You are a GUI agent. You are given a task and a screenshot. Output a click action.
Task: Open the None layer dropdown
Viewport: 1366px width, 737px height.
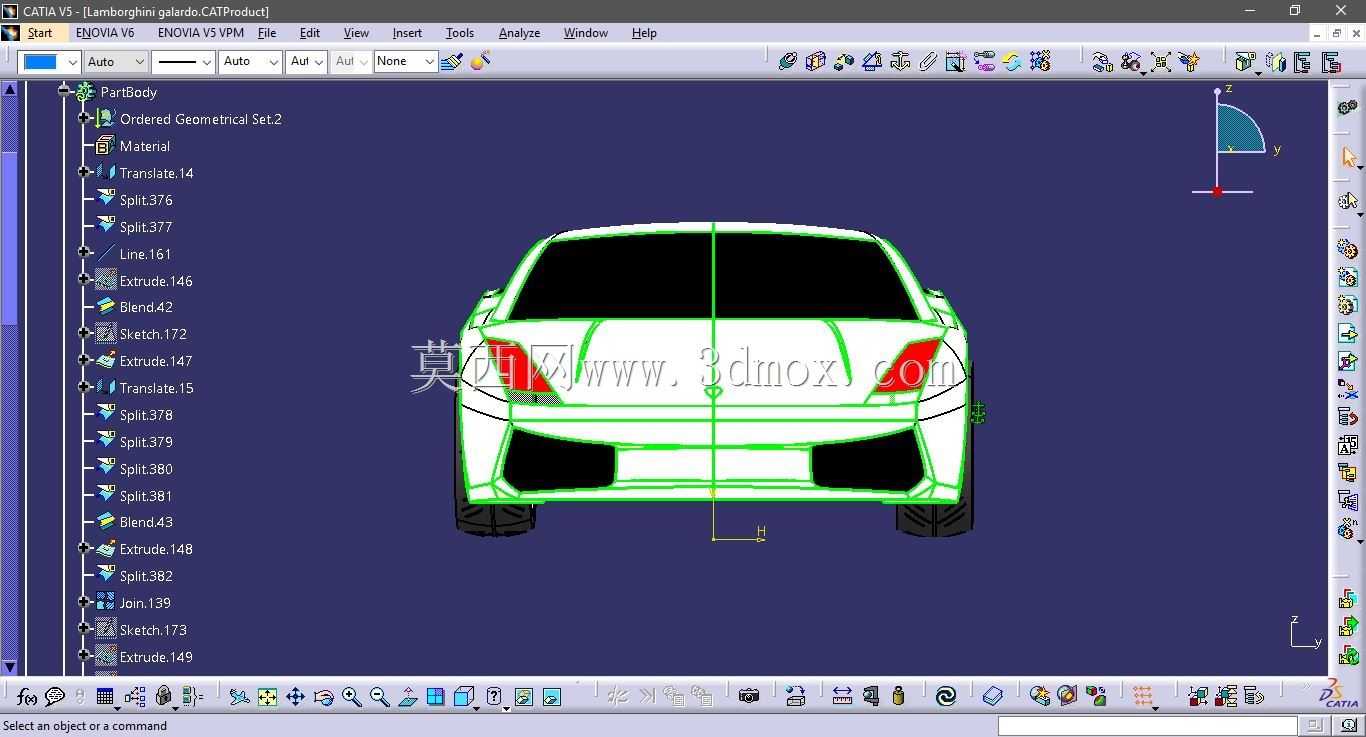[405, 62]
